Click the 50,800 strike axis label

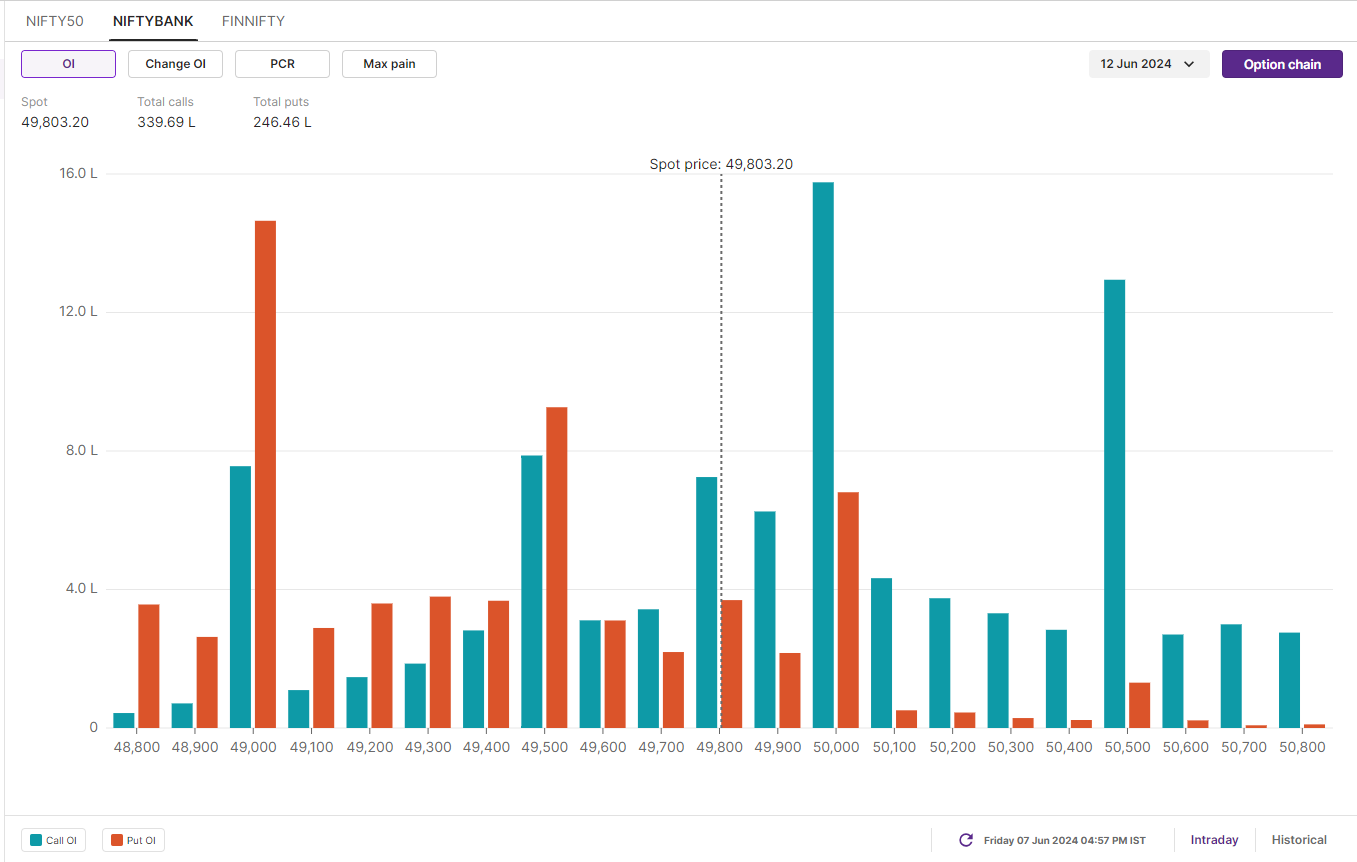[x=1302, y=747]
